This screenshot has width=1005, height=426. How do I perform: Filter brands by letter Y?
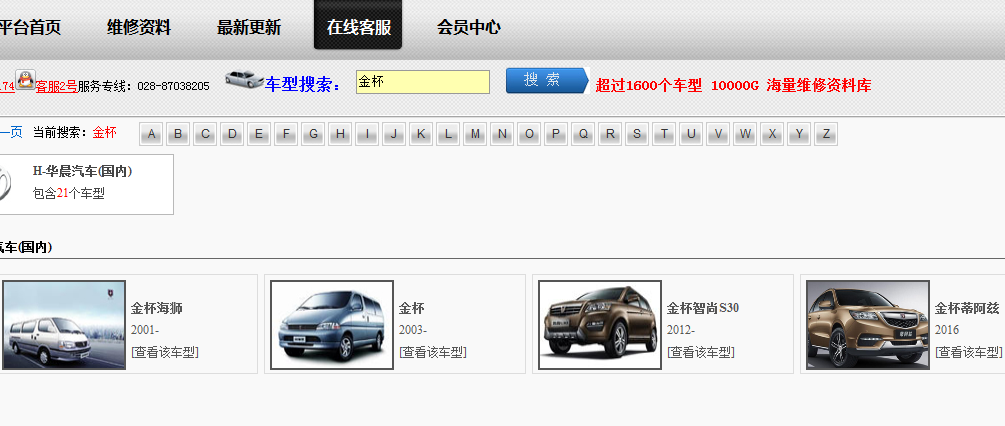799,135
